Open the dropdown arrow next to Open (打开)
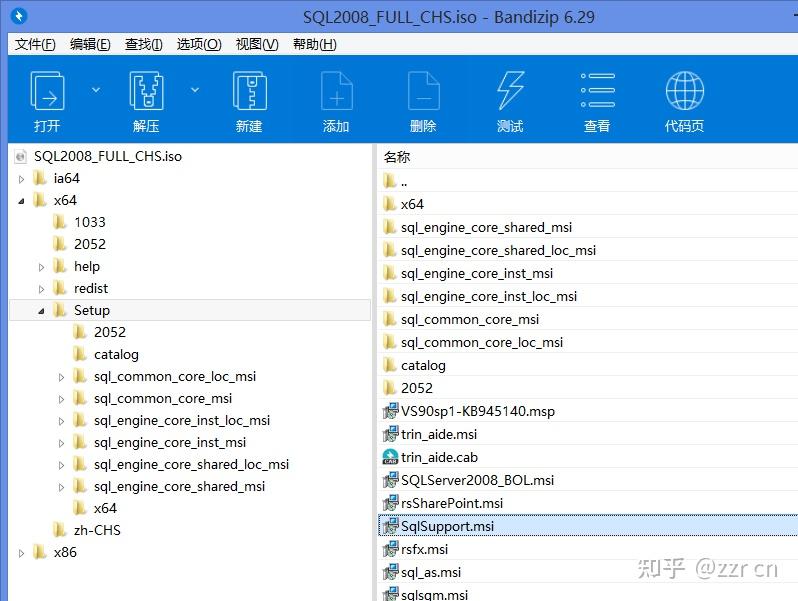Image resolution: width=798 pixels, height=601 pixels. (x=96, y=90)
